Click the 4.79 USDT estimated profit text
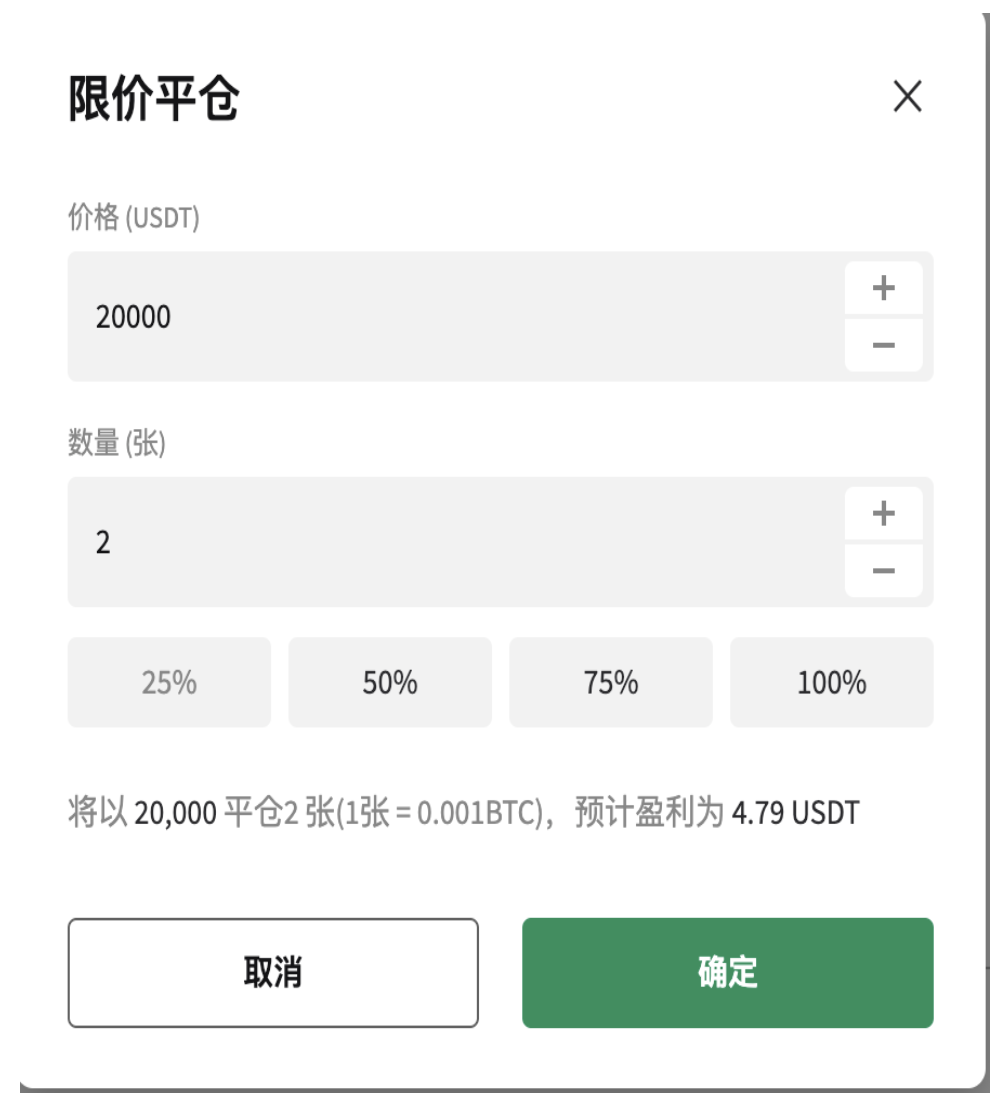Screen dimensions: 1006x1106 (795, 813)
